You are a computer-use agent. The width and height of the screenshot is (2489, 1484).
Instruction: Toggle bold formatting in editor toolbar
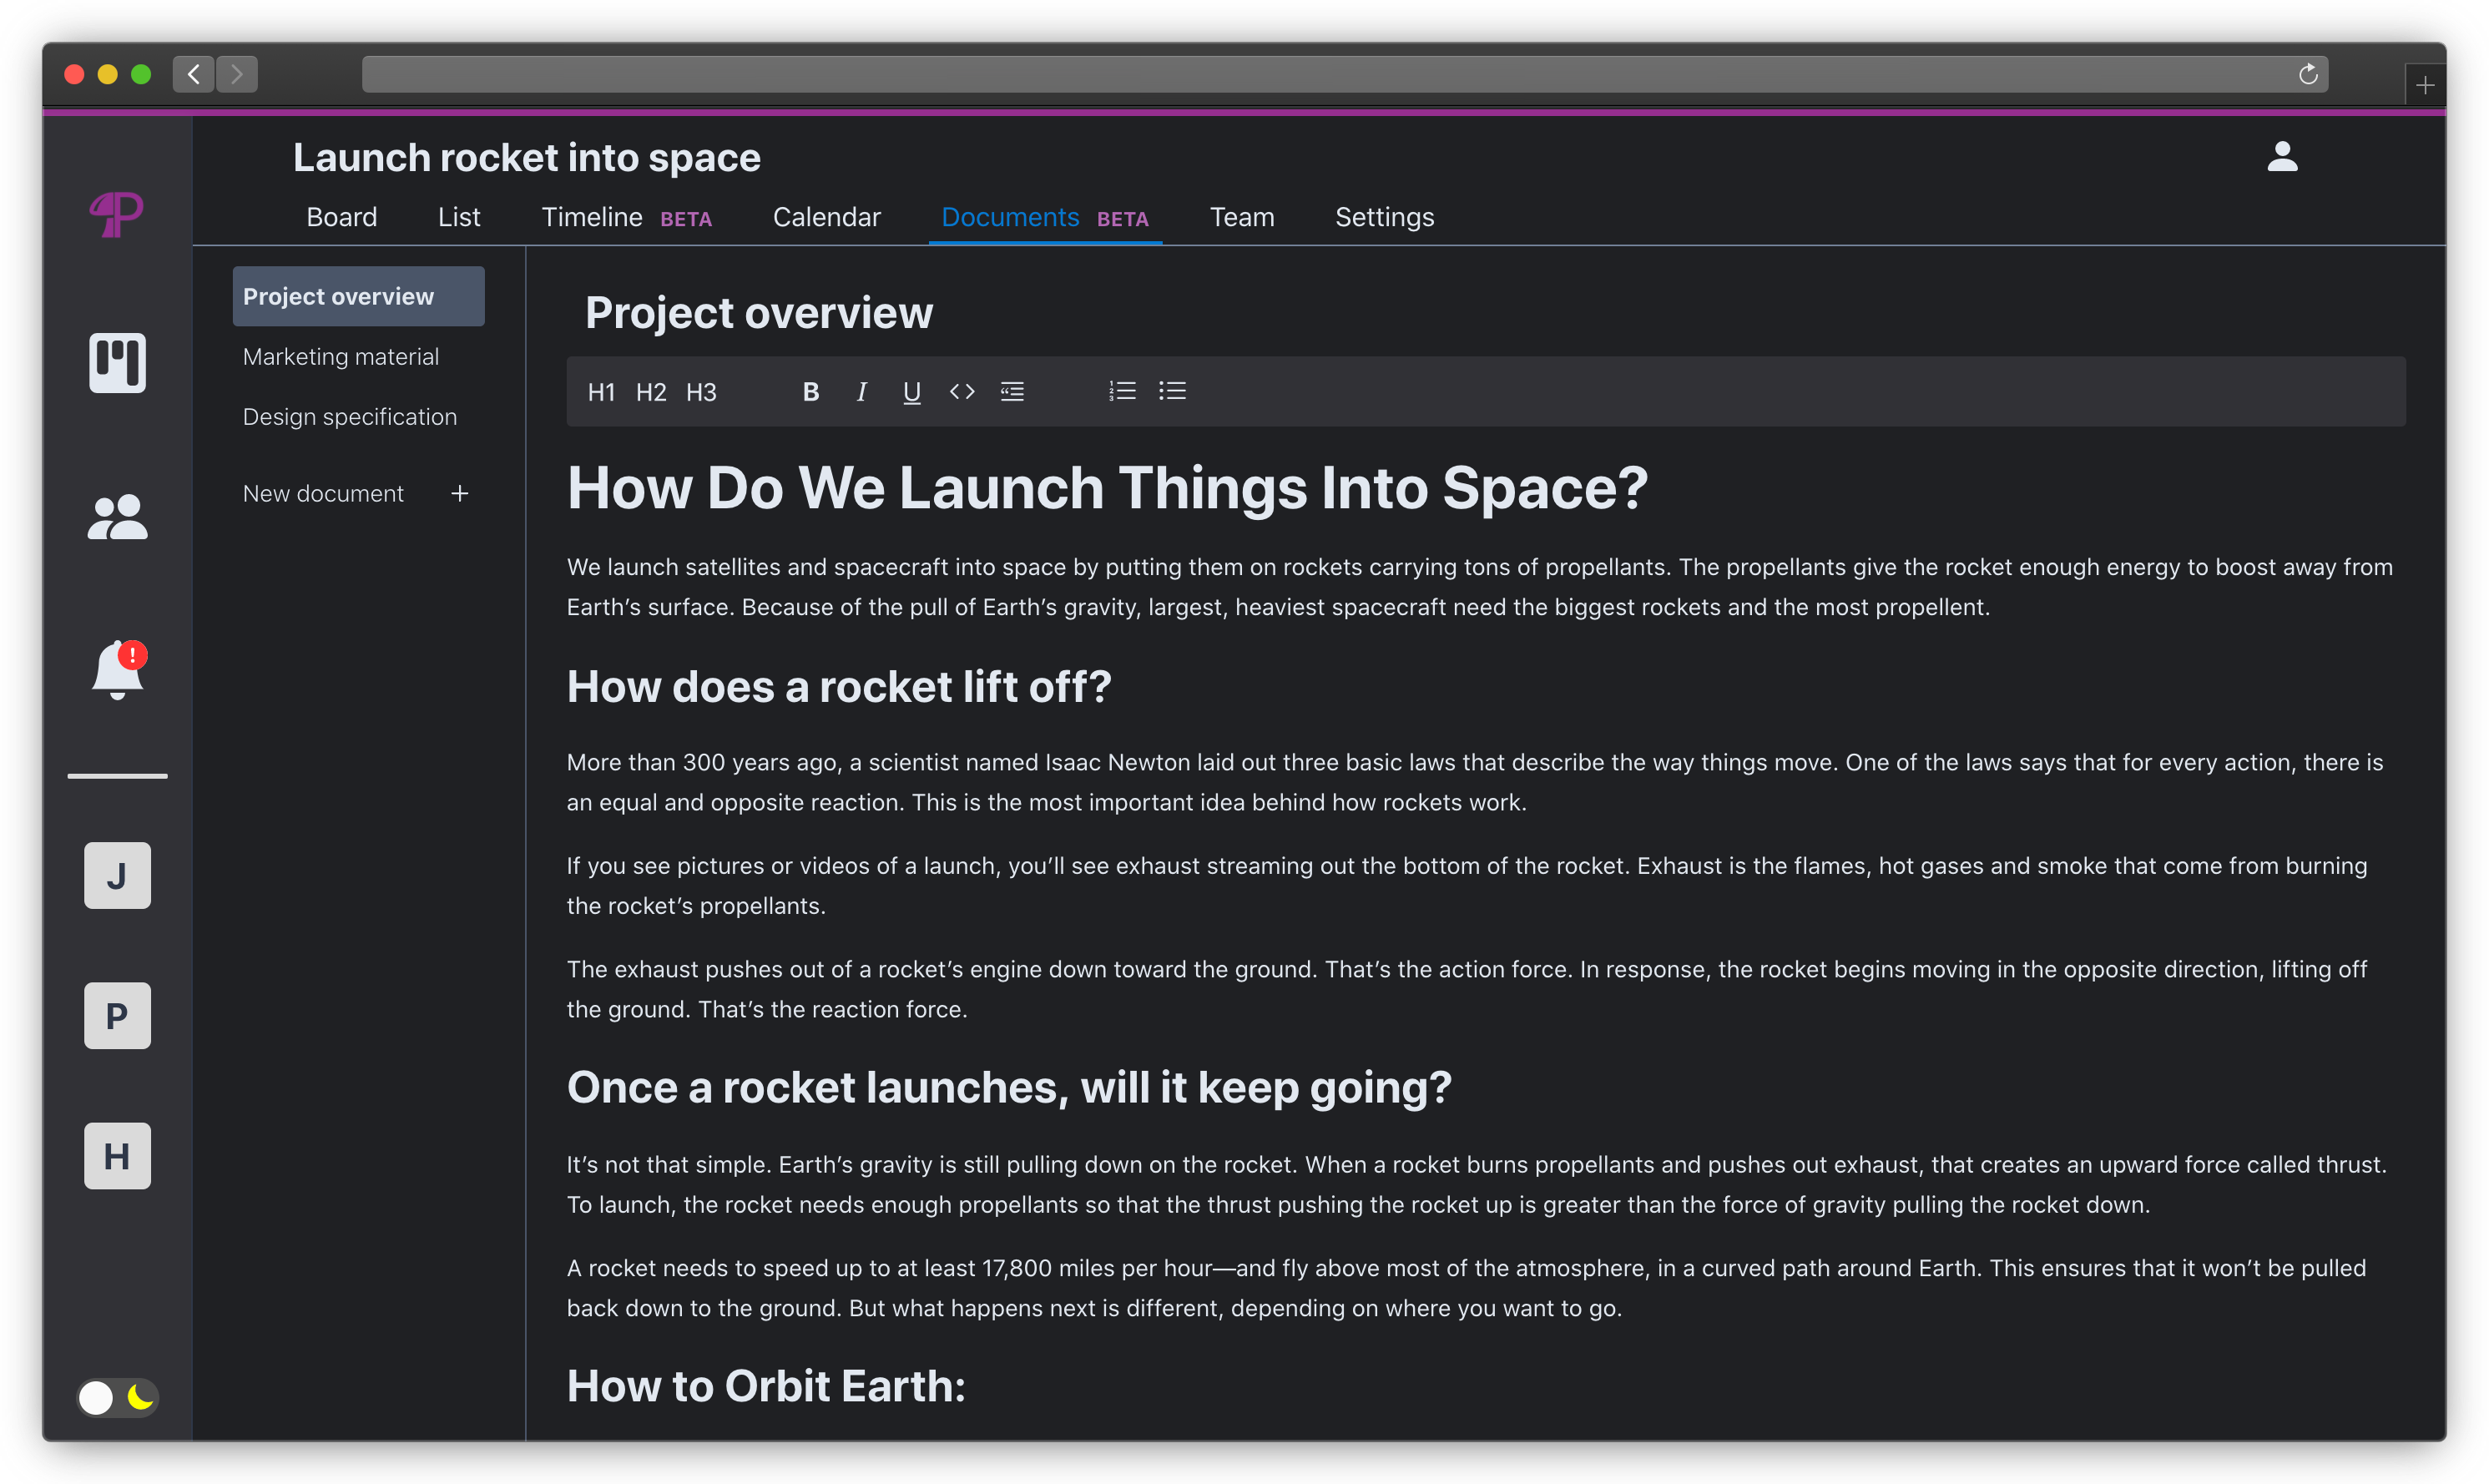pyautogui.click(x=811, y=392)
